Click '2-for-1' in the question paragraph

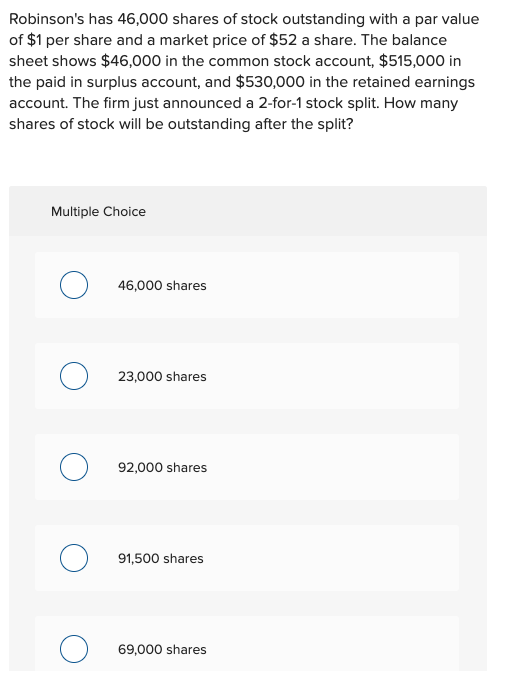280,103
